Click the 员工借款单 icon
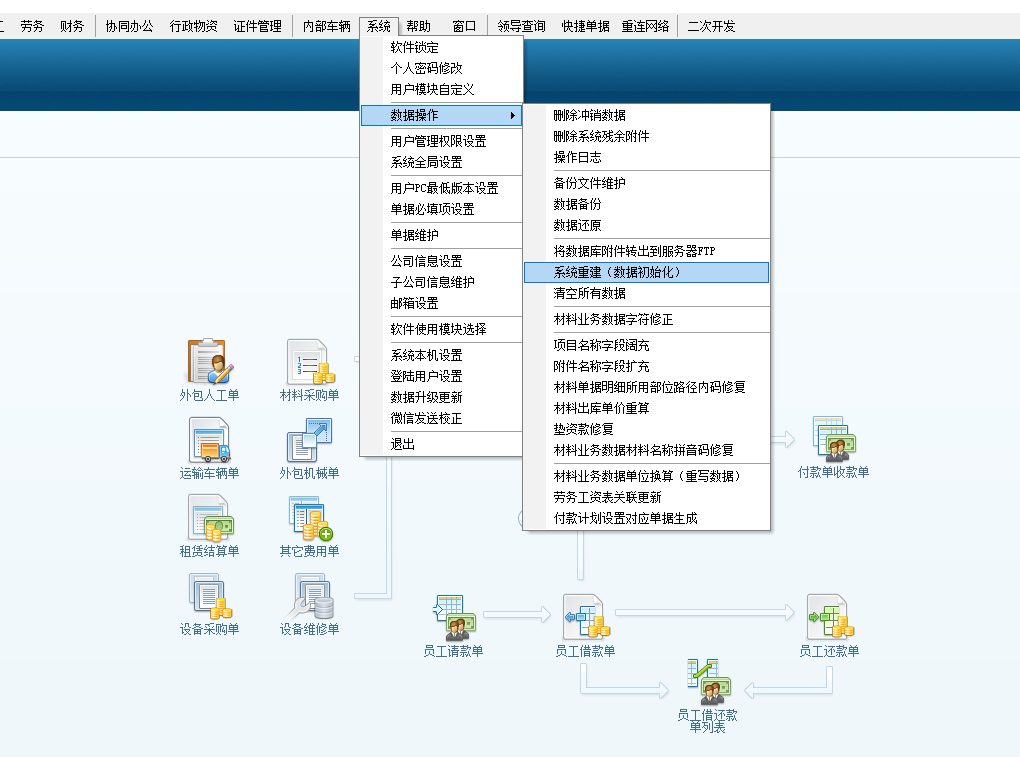Viewport: 1020px width, 757px height. [585, 618]
